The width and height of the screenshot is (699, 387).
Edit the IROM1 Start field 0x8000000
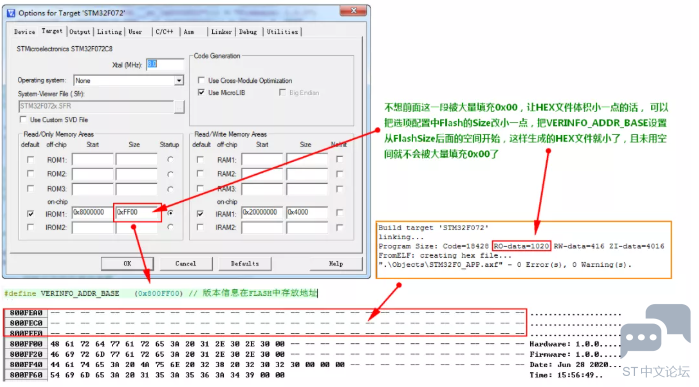(x=93, y=213)
